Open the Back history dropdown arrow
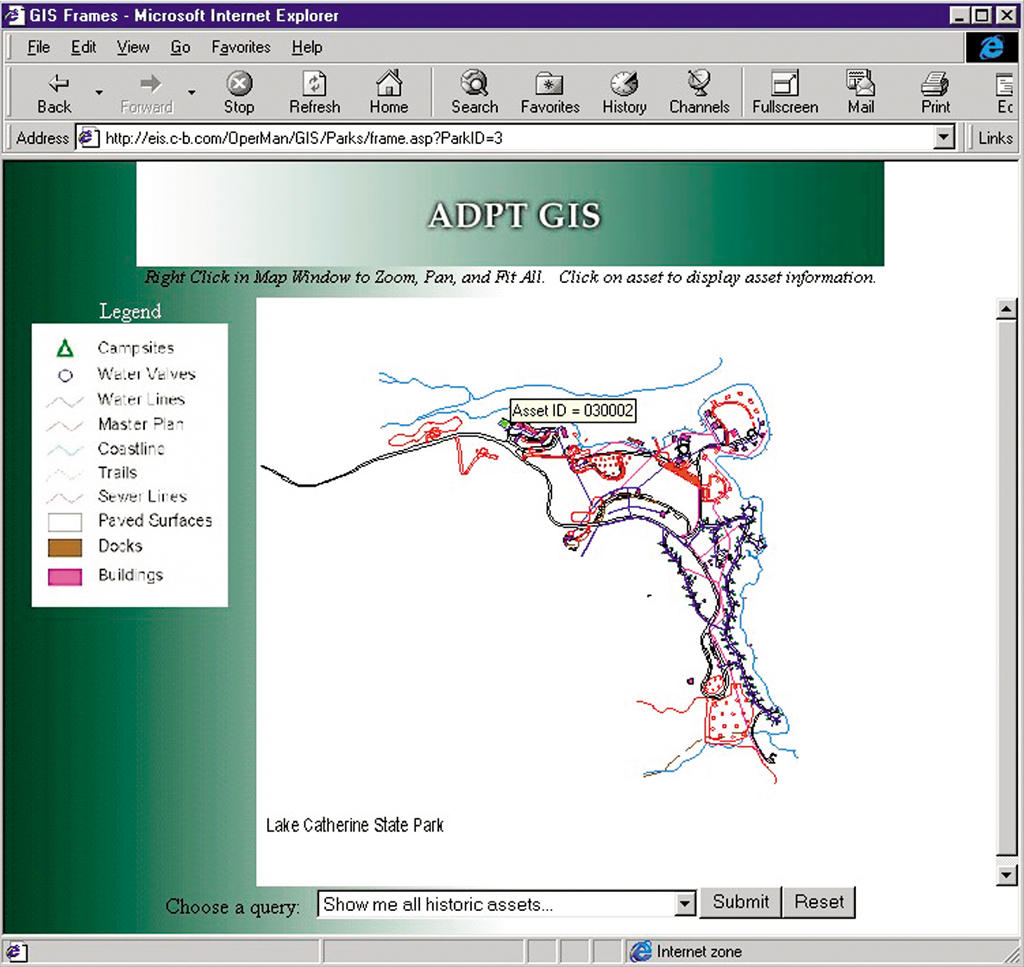Image resolution: width=1024 pixels, height=967 pixels. tap(99, 93)
